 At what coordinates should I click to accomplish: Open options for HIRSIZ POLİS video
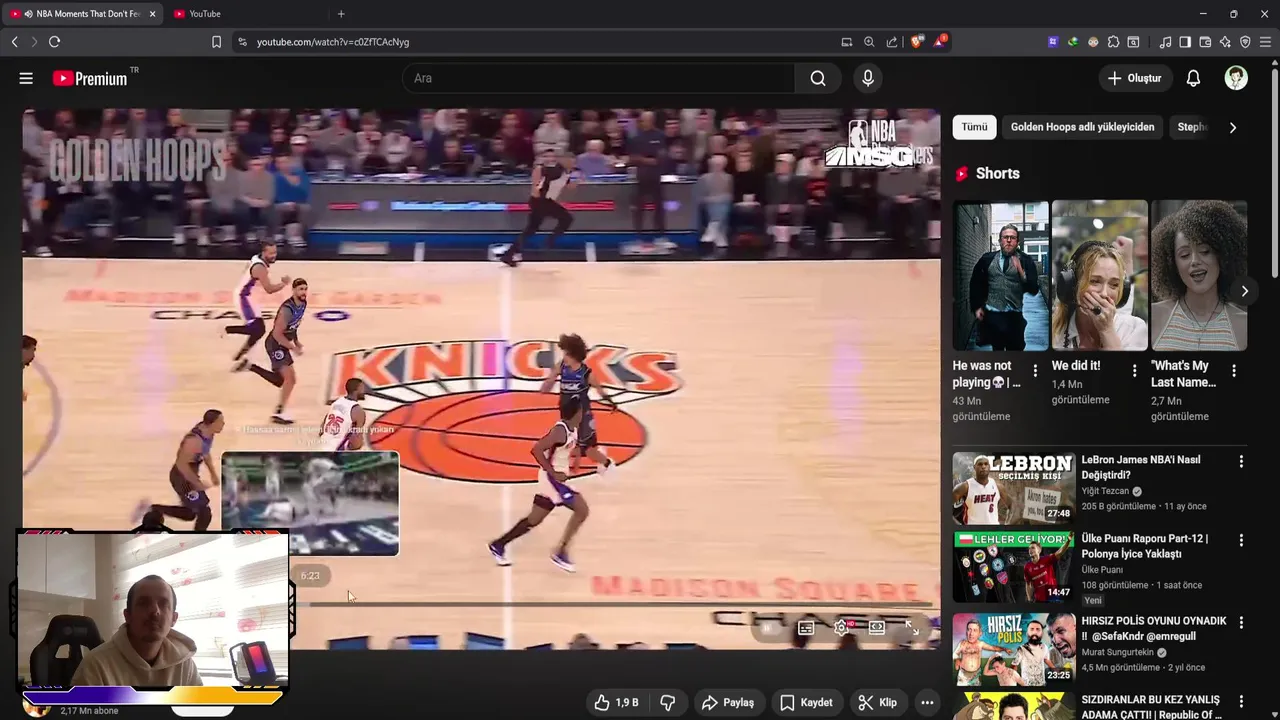tap(1241, 622)
